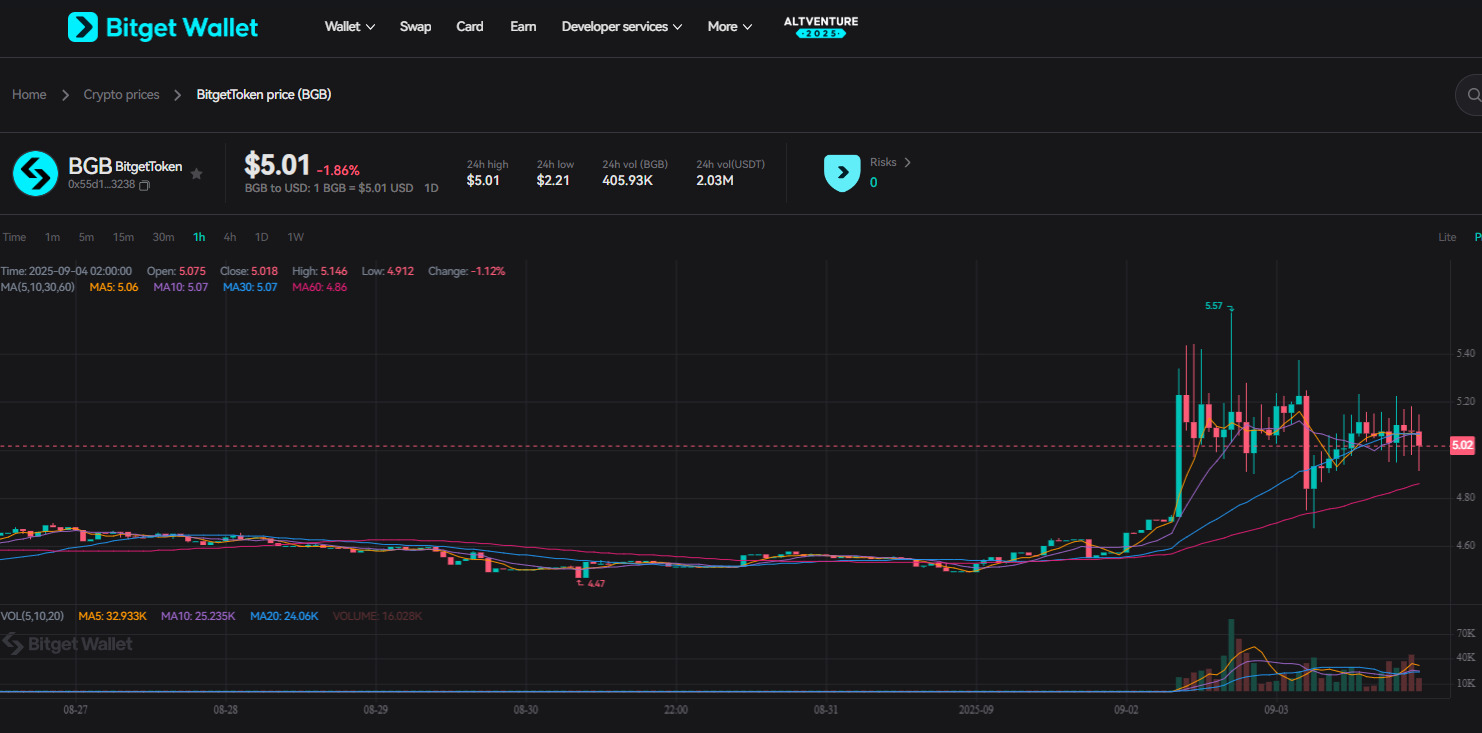The image size is (1482, 733).
Task: Open the ALTVENTURE 2025 banner
Action: (x=821, y=27)
